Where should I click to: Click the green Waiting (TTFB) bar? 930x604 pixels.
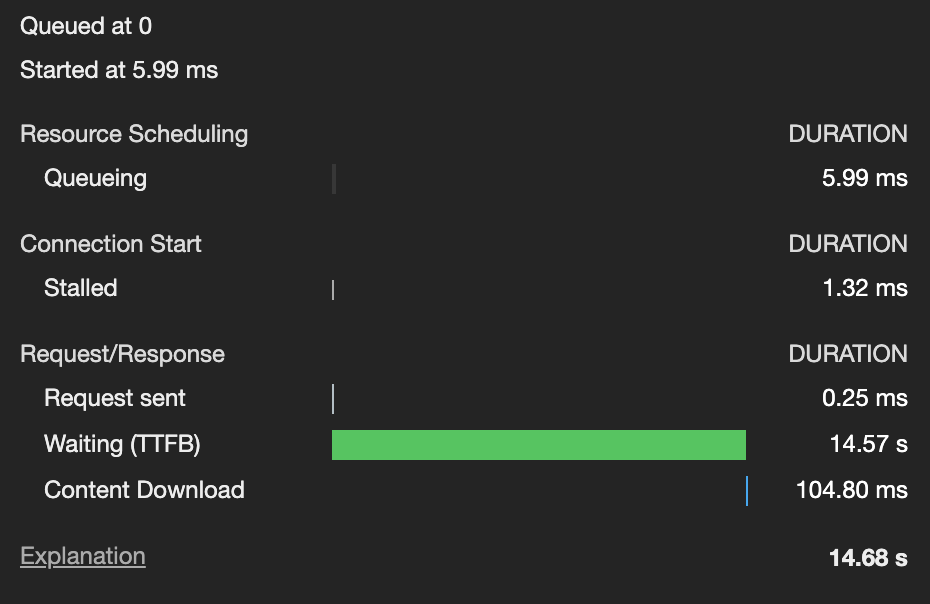coord(539,444)
